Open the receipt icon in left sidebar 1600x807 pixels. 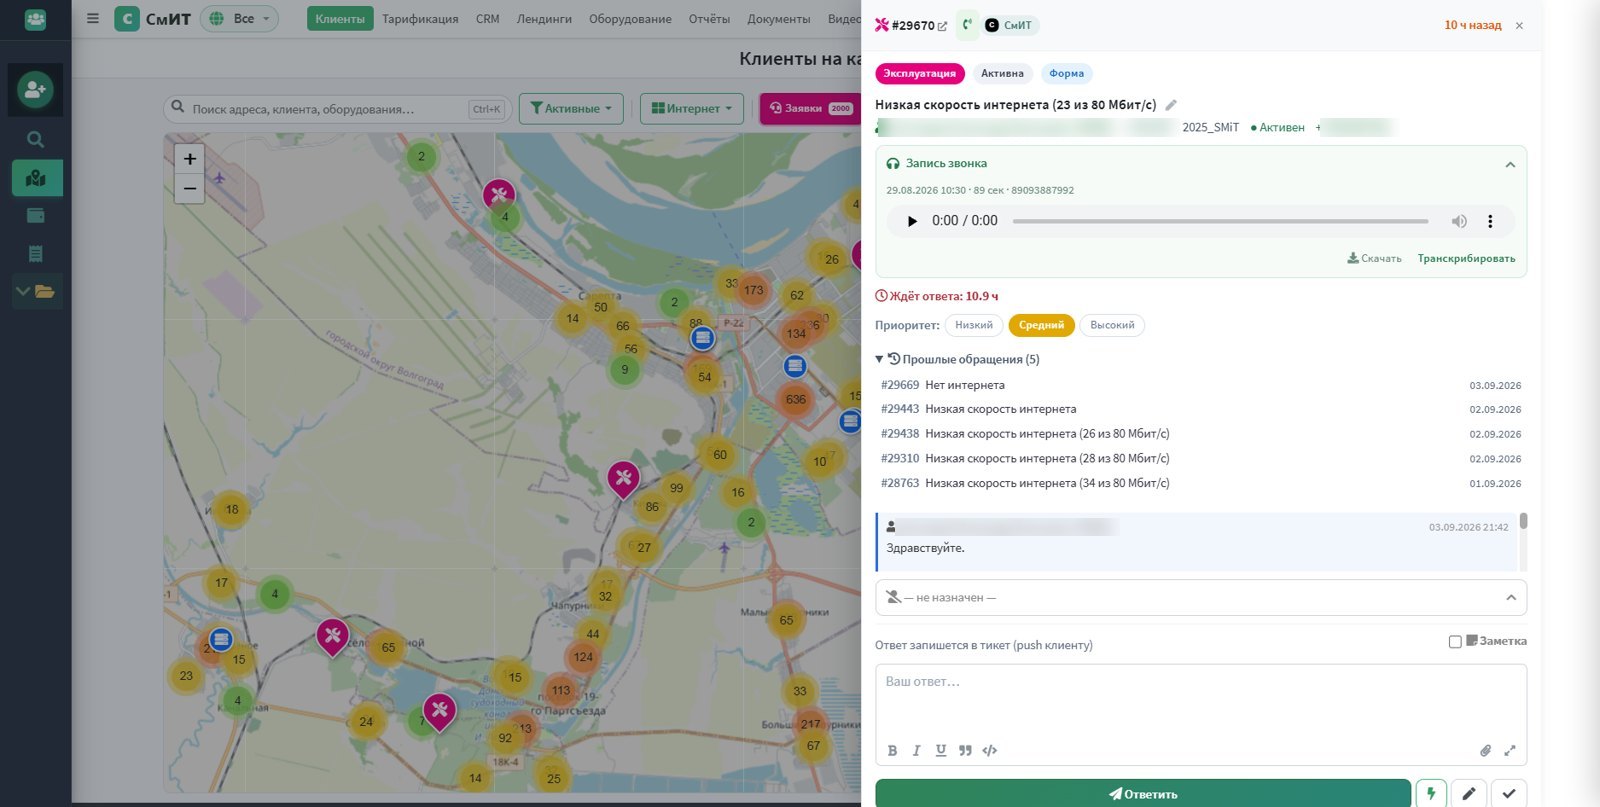[36, 253]
